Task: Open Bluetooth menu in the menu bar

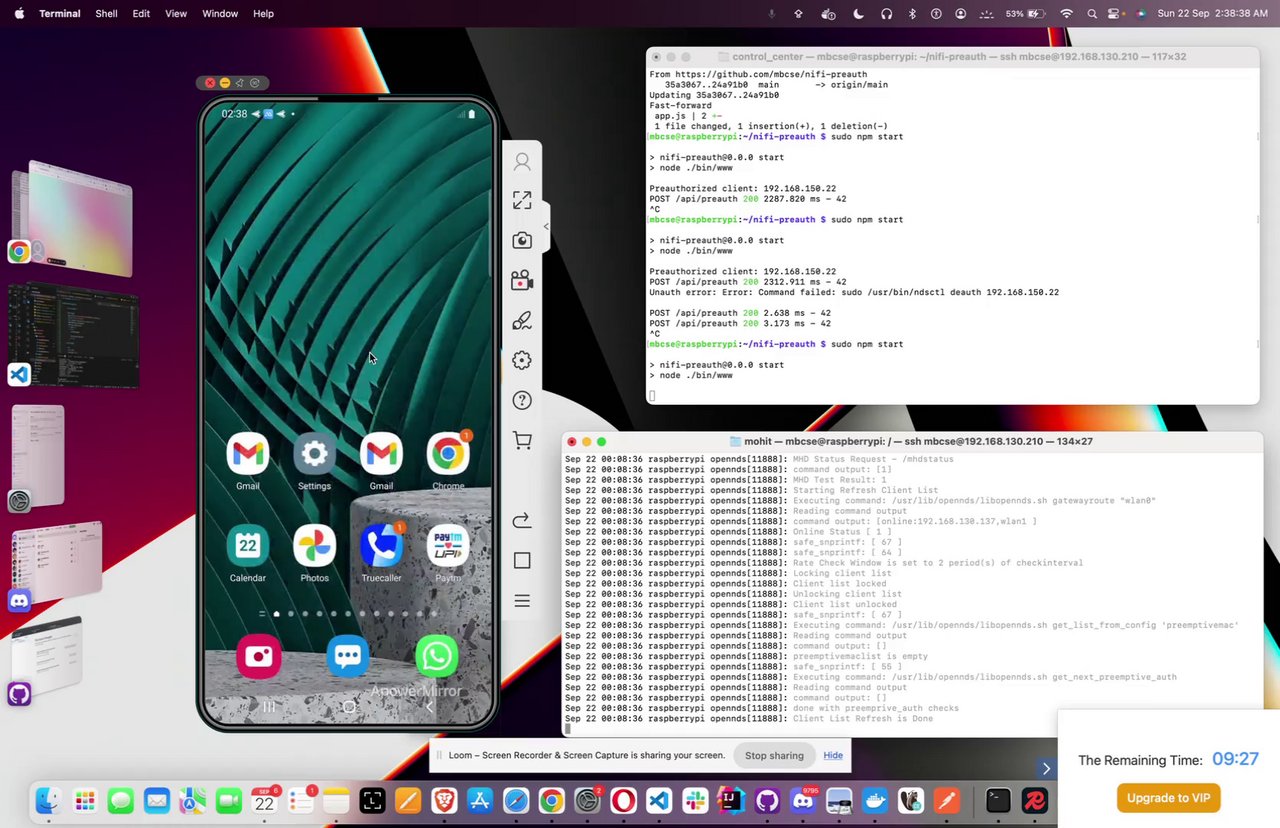Action: (912, 14)
